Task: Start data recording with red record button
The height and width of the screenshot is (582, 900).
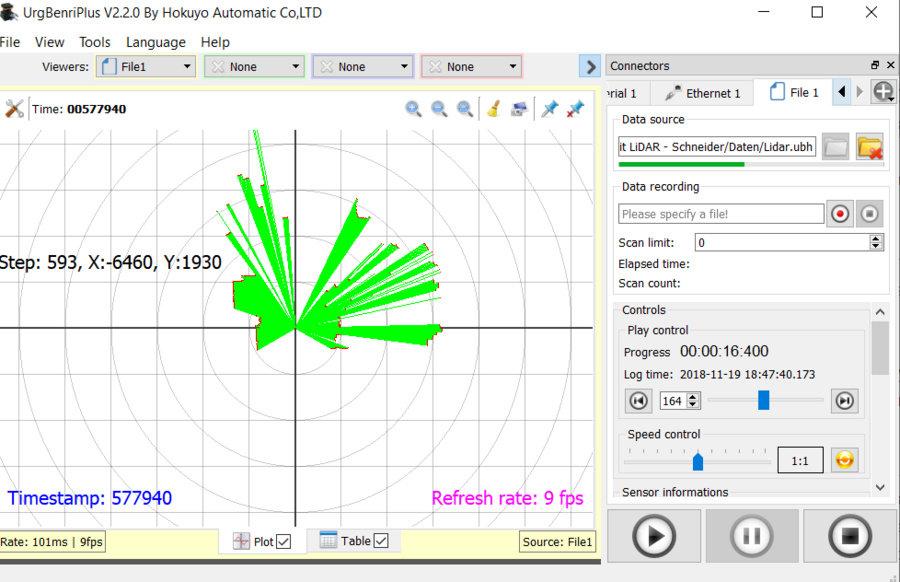Action: (840, 214)
